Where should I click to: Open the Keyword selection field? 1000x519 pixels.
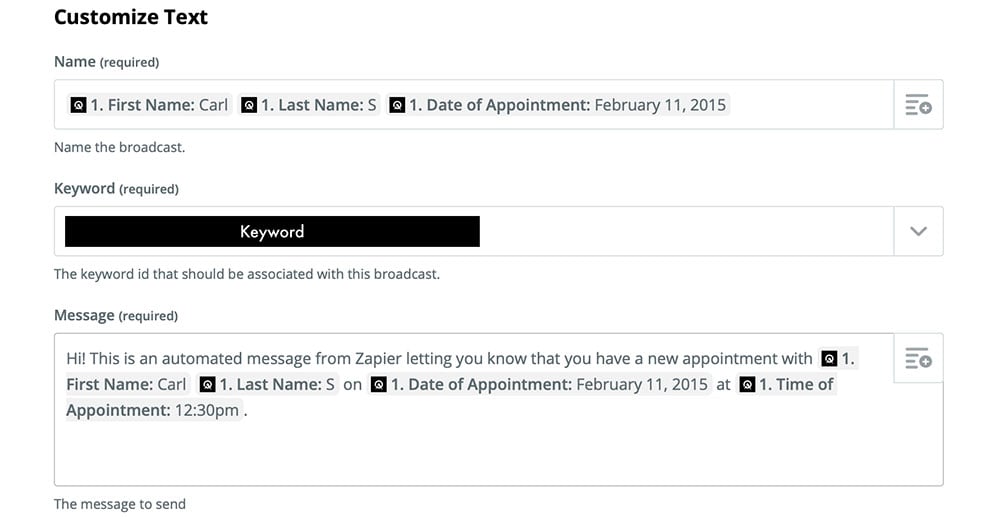[472, 231]
